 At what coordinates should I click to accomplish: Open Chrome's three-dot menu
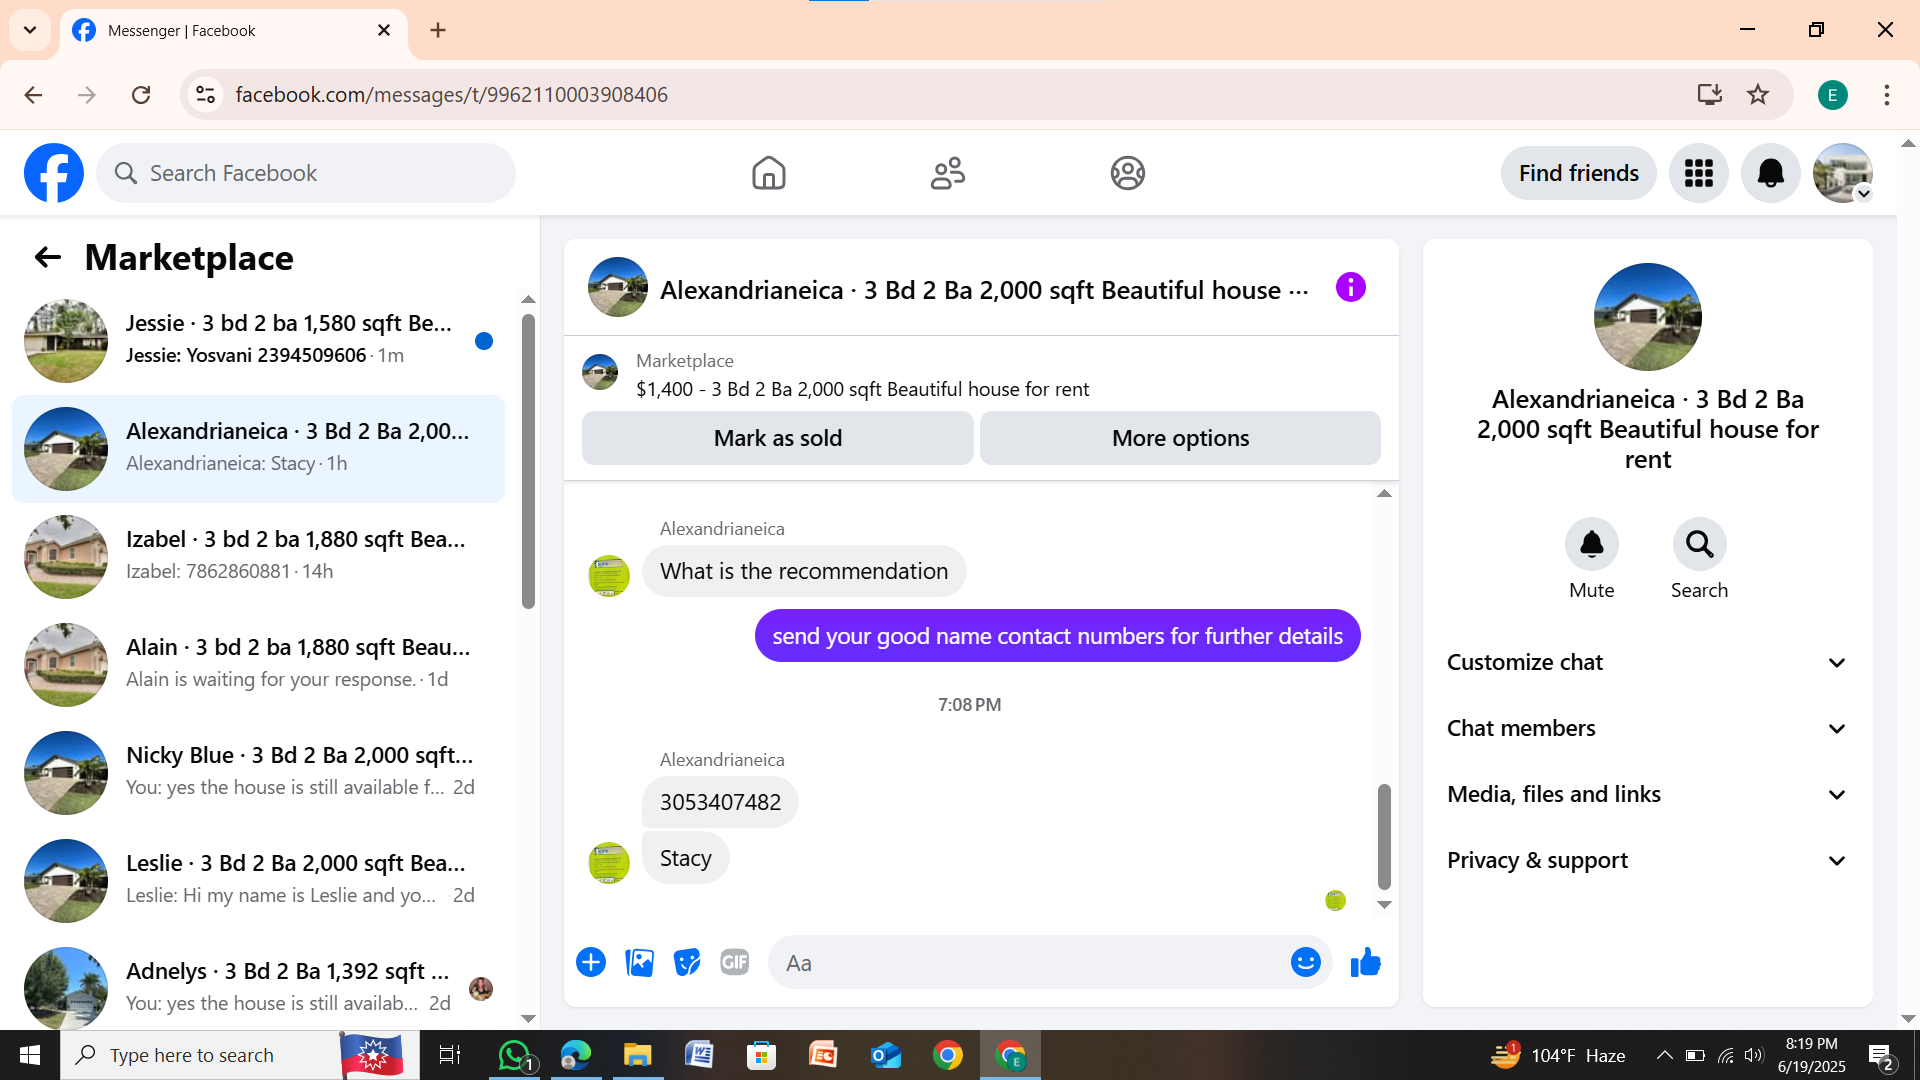(1887, 95)
